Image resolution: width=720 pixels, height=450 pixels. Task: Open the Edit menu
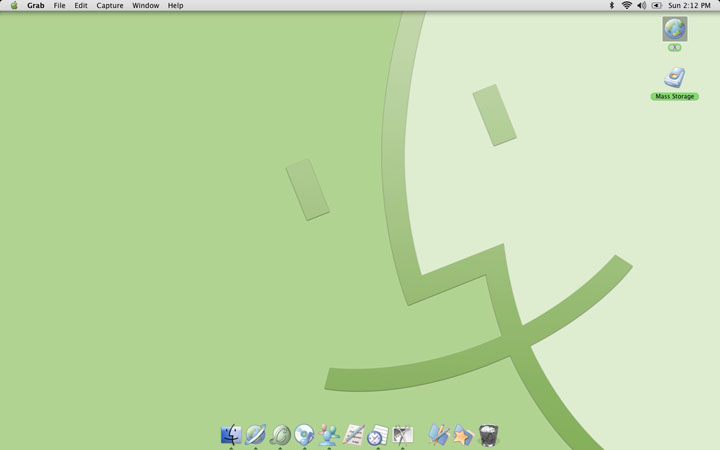(81, 6)
